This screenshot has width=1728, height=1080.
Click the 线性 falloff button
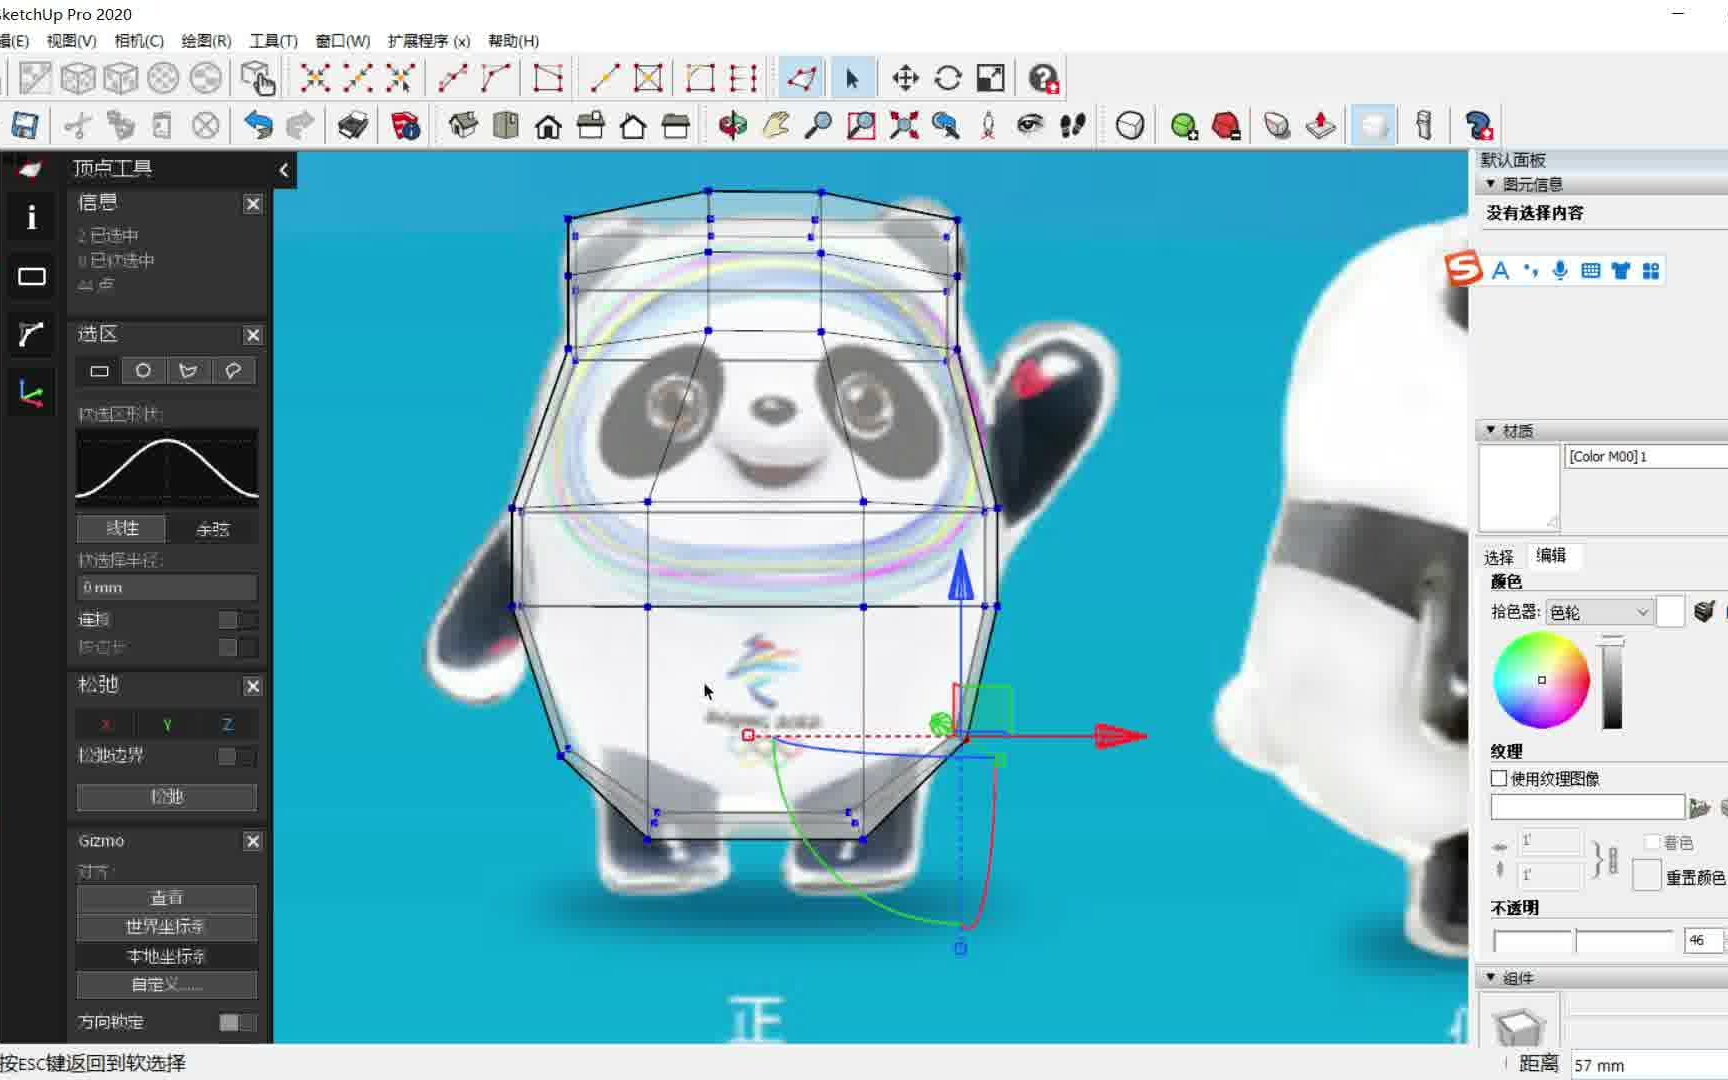tap(122, 528)
